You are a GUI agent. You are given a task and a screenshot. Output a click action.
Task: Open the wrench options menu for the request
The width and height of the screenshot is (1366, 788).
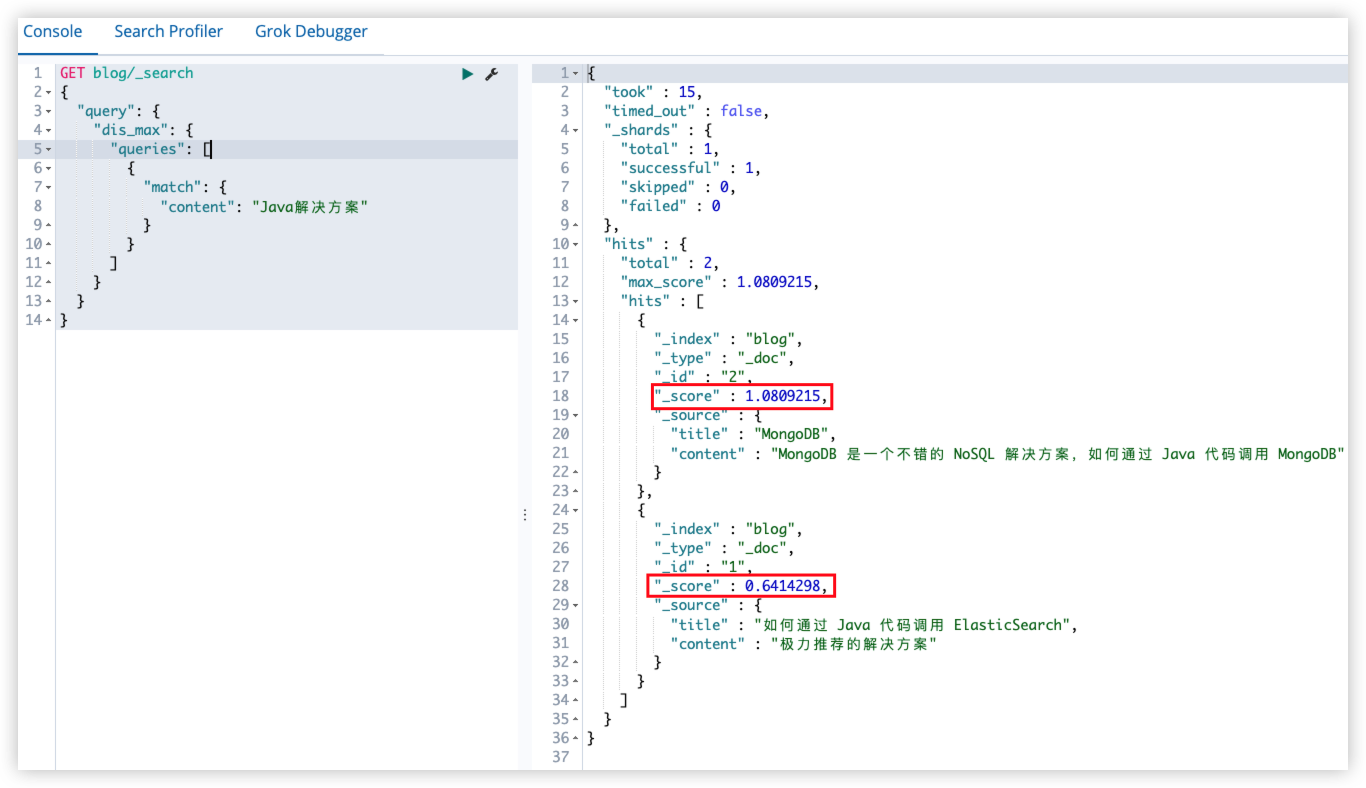click(491, 74)
